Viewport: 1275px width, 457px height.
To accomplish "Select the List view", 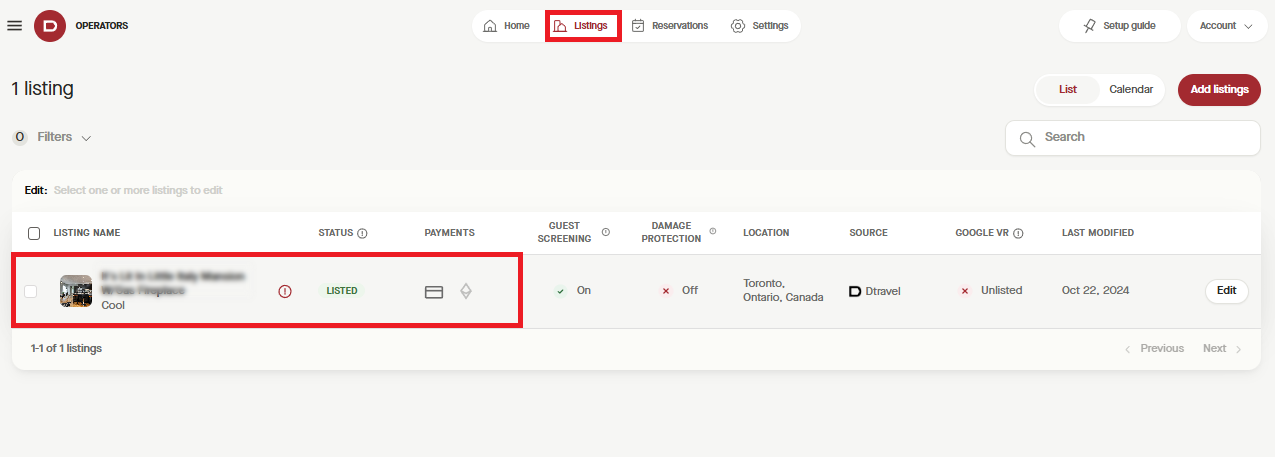I will pos(1068,89).
